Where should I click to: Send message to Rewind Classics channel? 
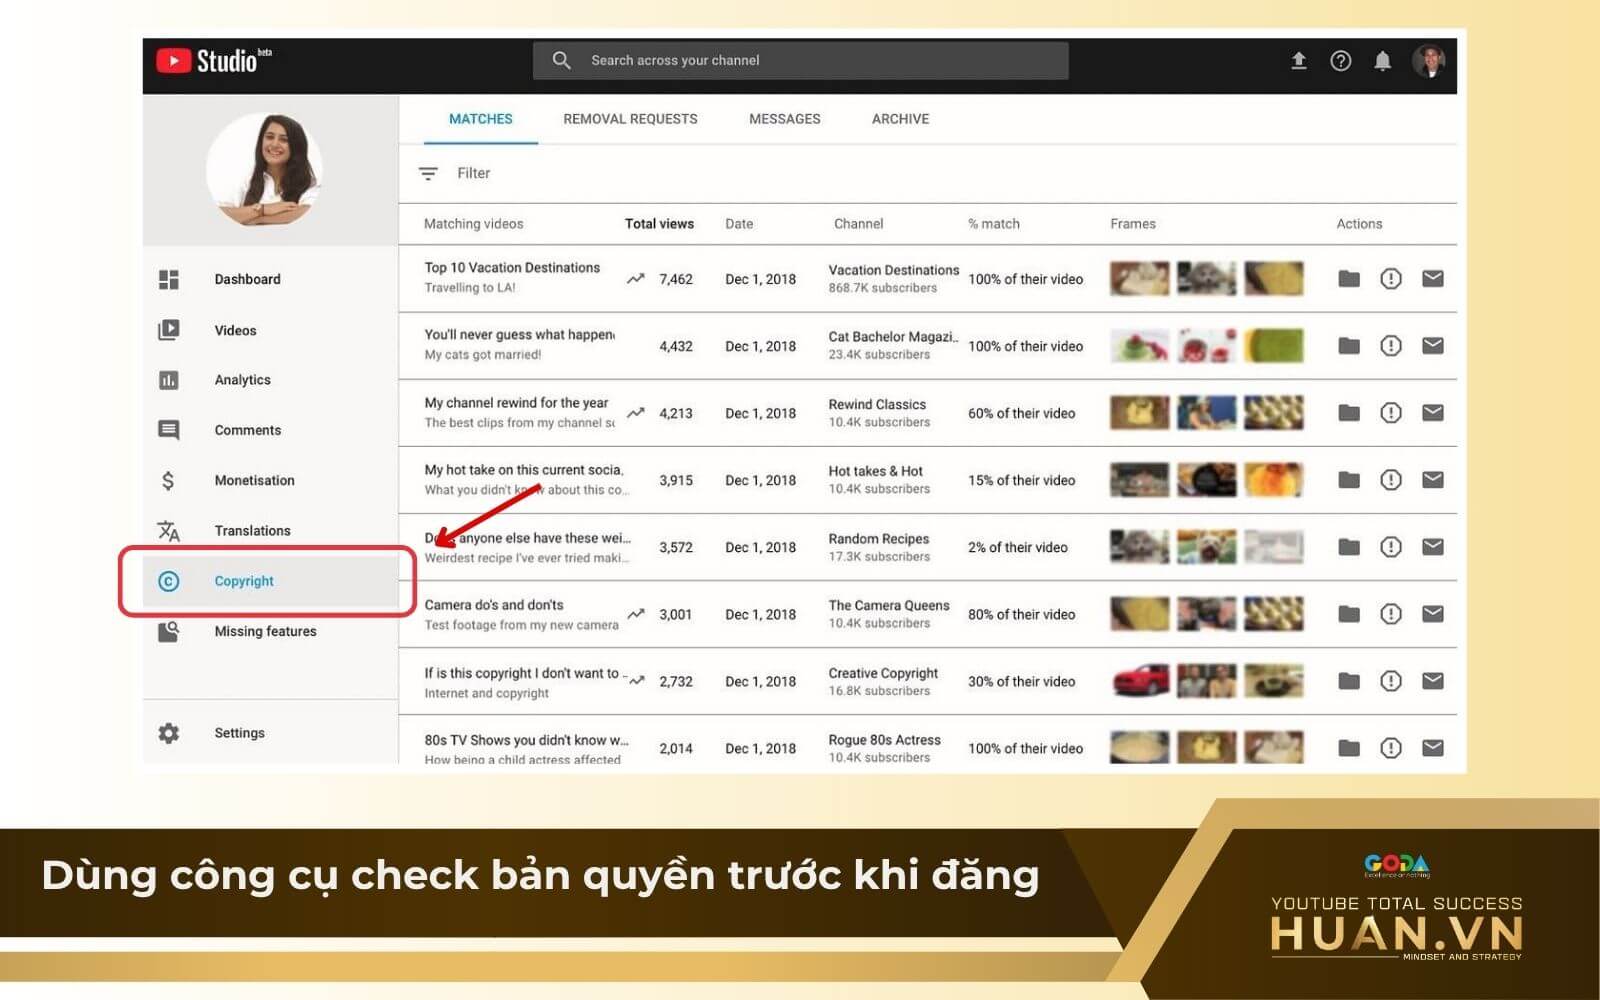pyautogui.click(x=1432, y=413)
